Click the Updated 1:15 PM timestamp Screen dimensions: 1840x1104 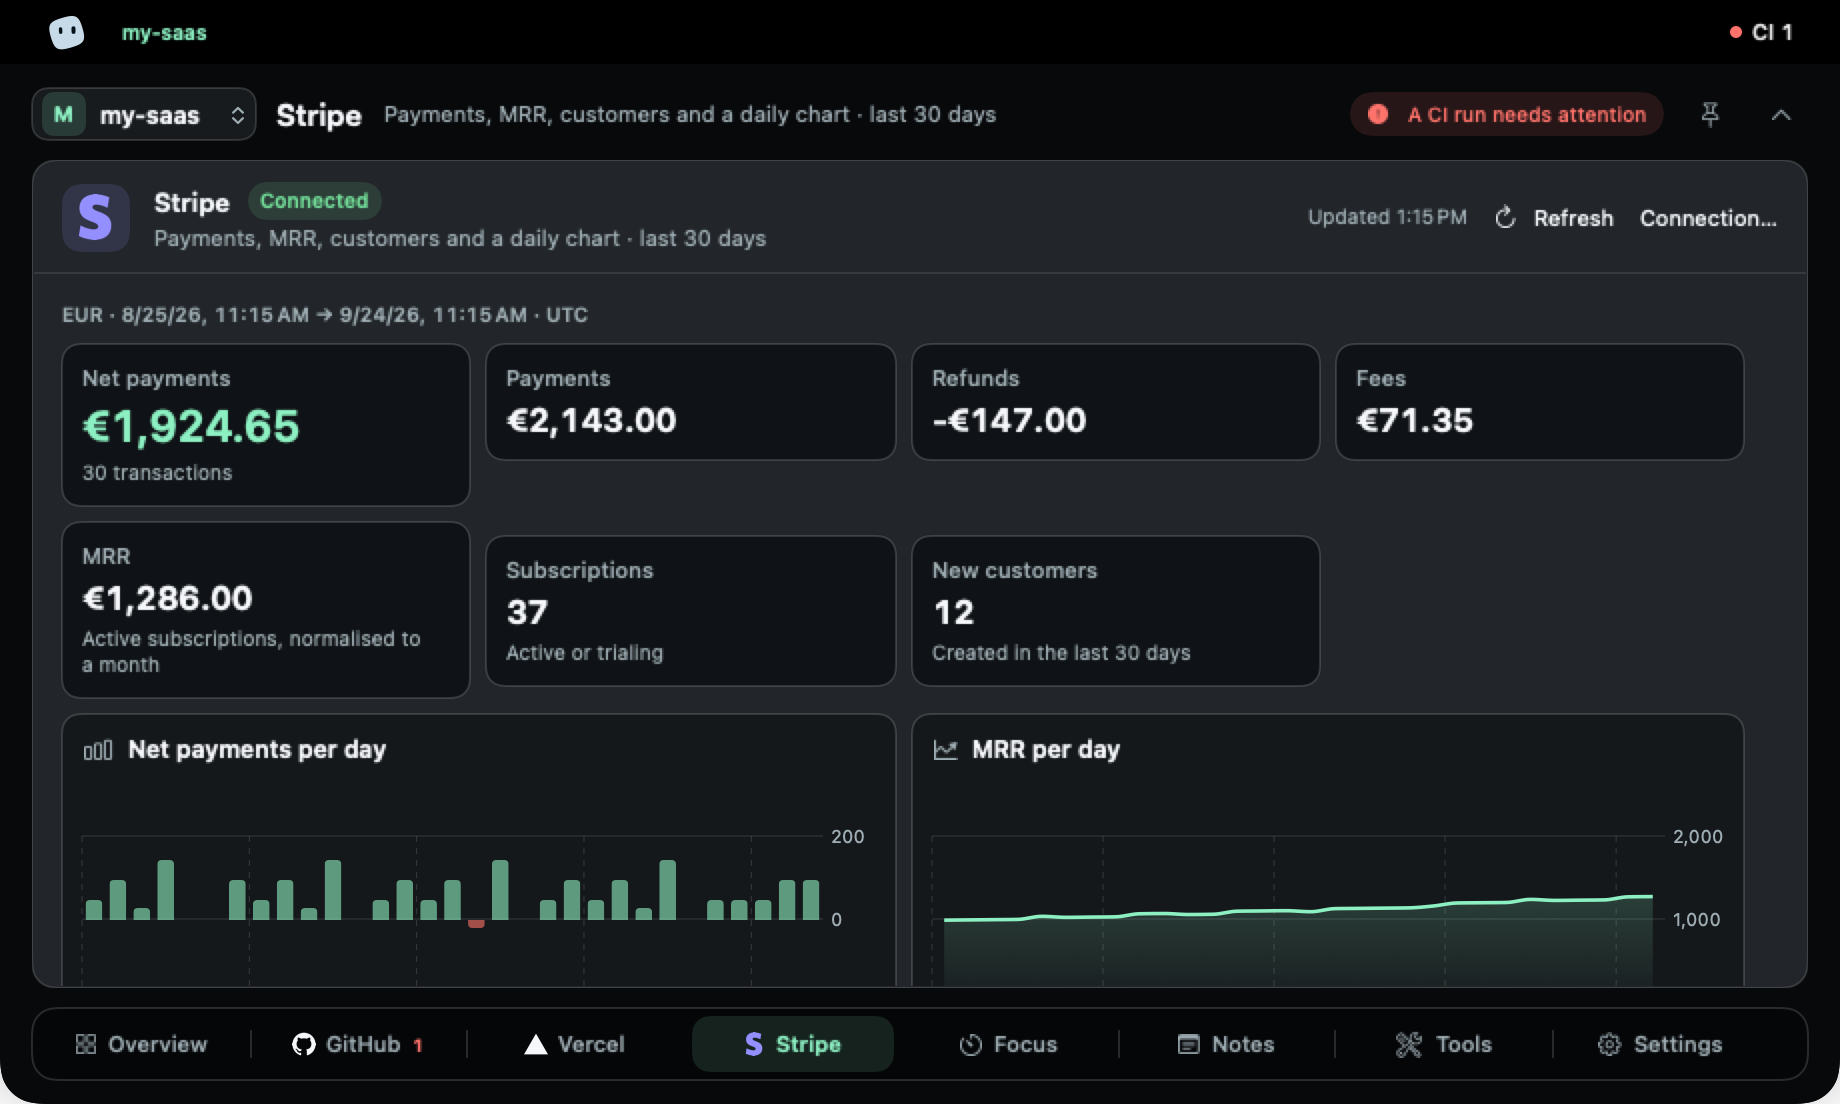coord(1387,217)
